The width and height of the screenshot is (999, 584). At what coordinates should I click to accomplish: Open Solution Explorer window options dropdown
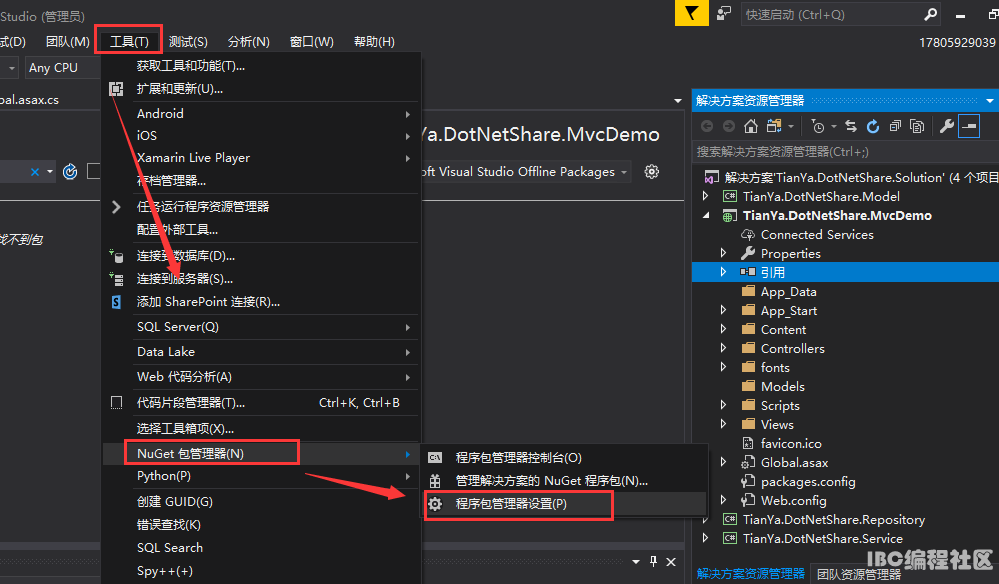pyautogui.click(x=989, y=101)
